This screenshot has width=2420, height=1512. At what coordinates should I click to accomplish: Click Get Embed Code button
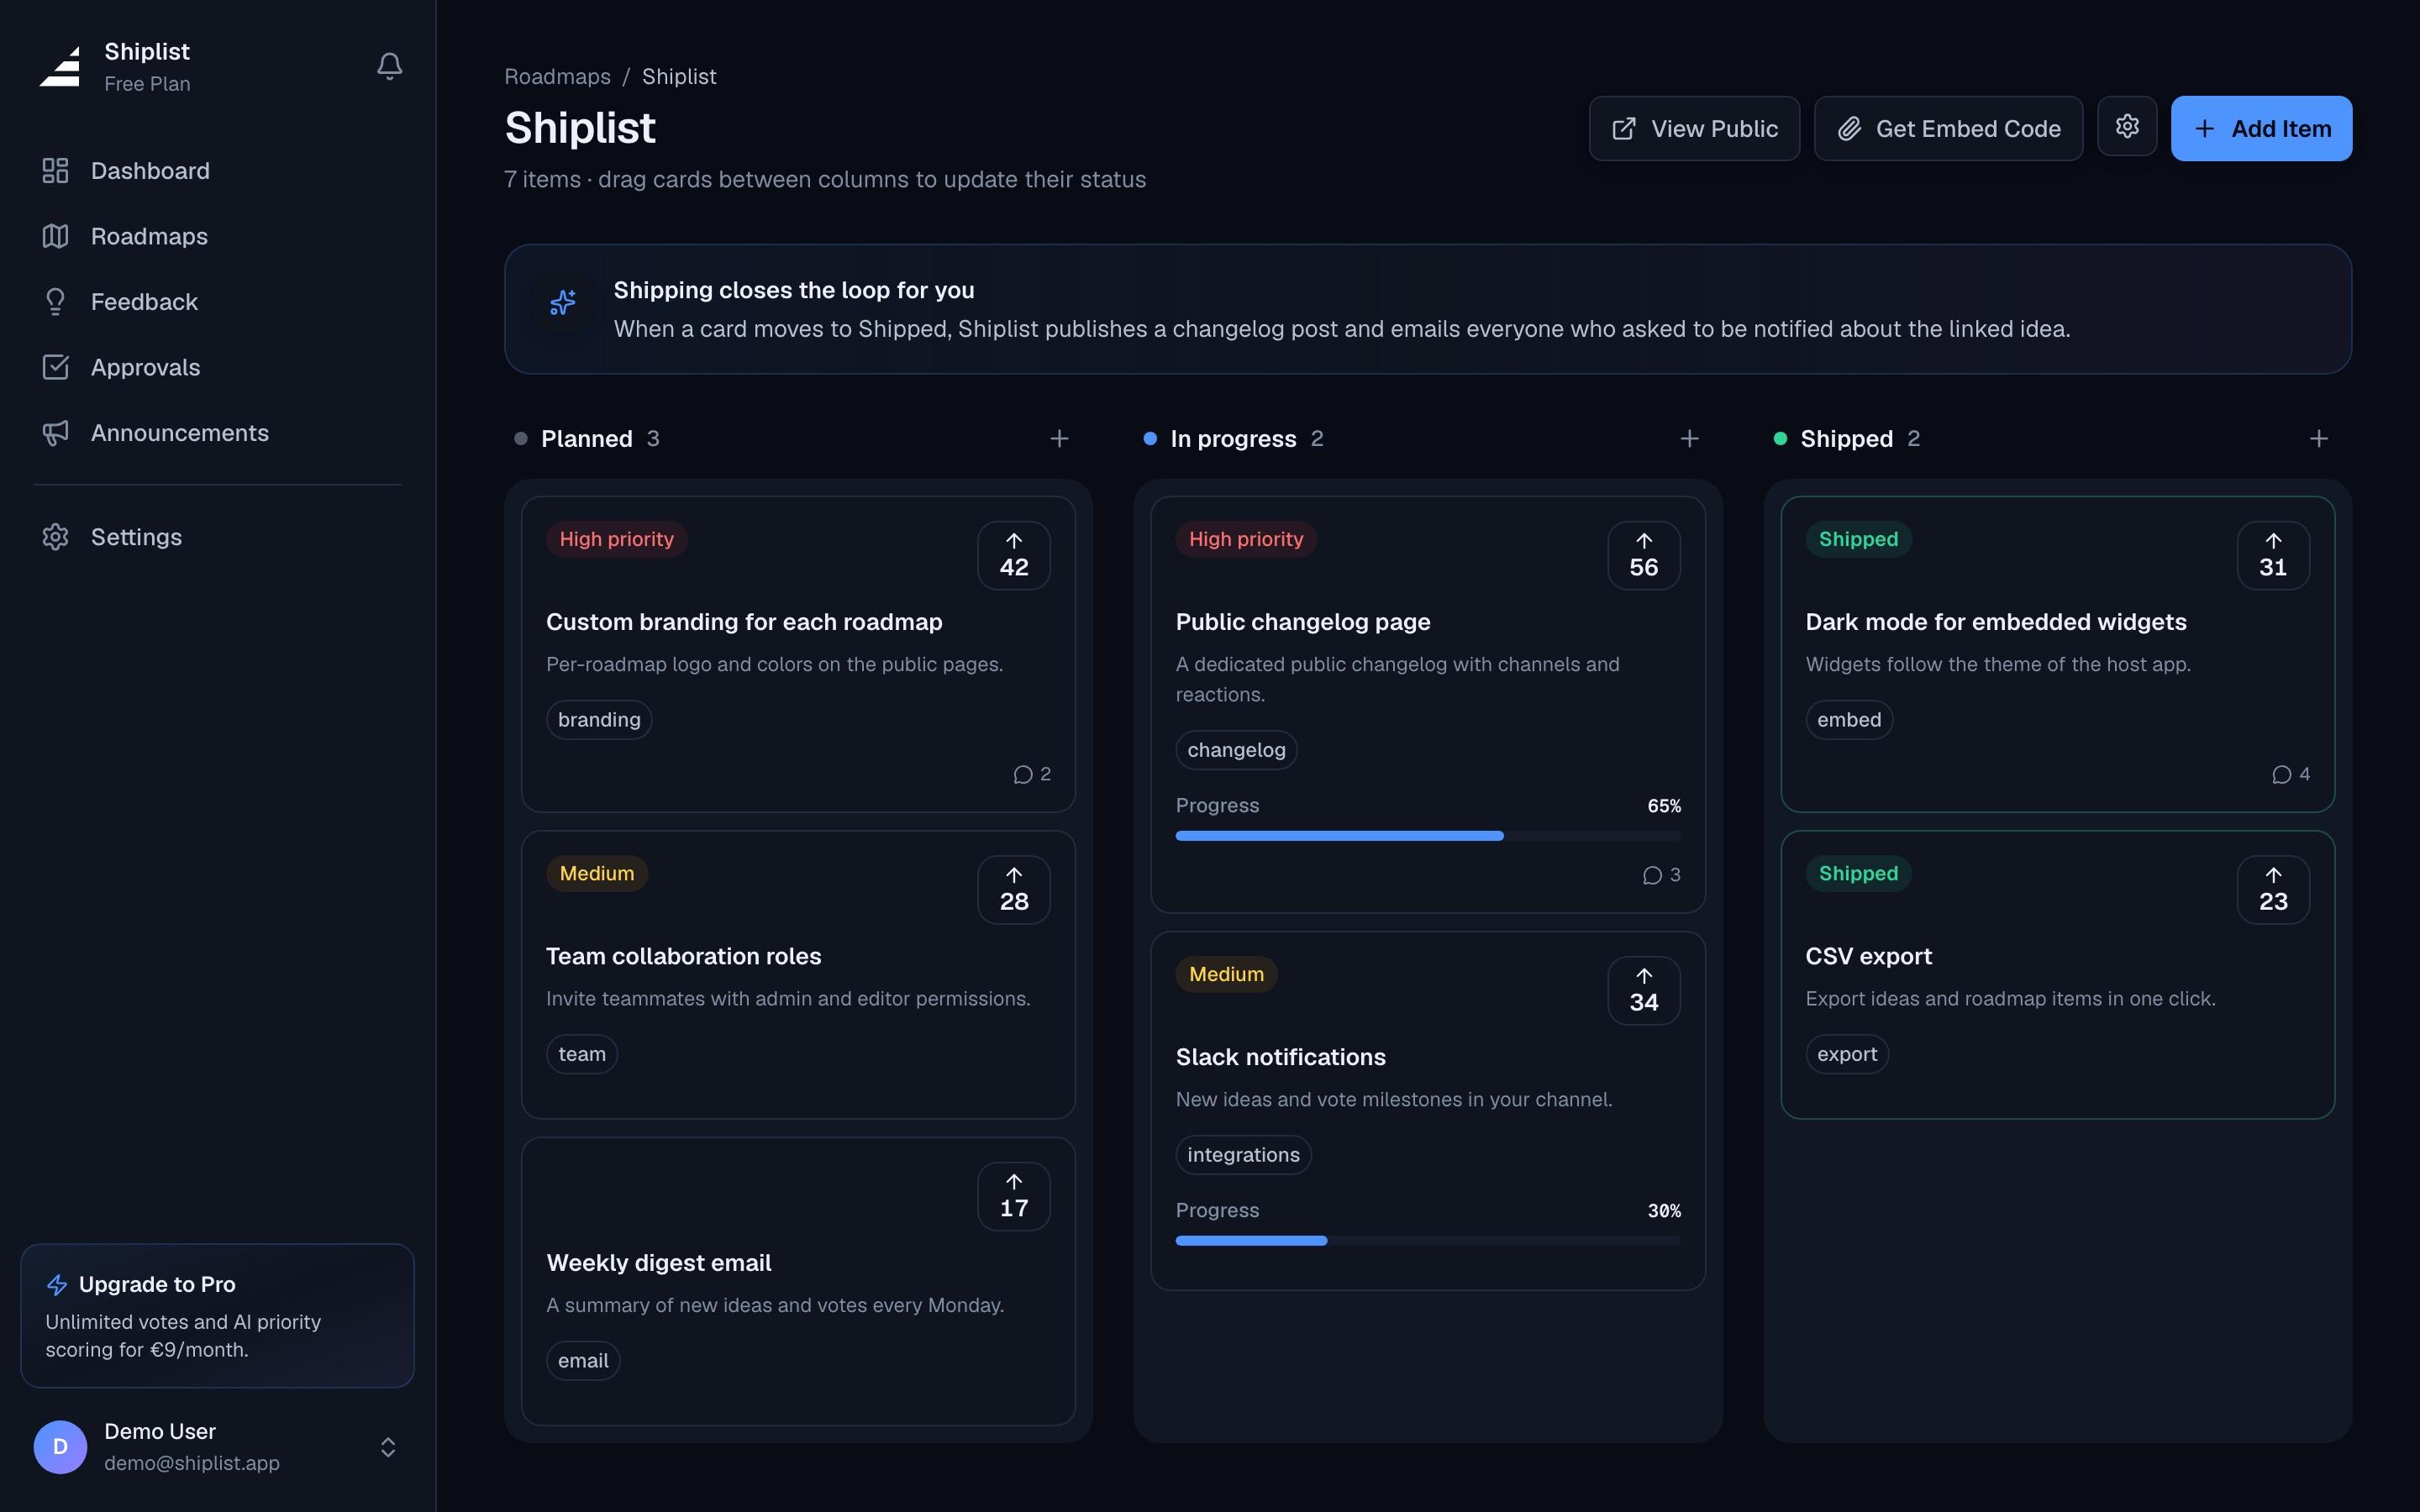(1948, 128)
